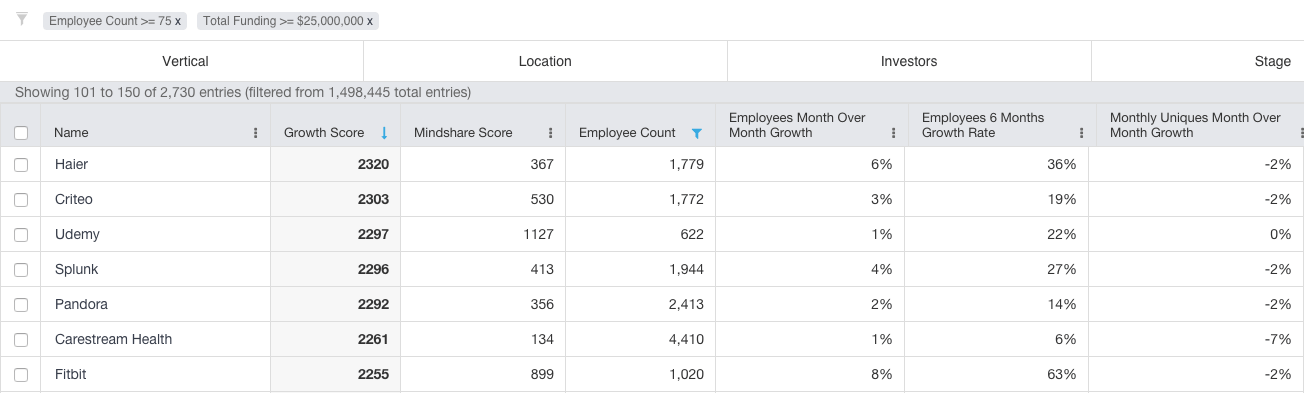Viewport: 1304px width, 393px height.
Task: Click Fitbit's 63% six-month growth rate
Action: tap(1061, 374)
